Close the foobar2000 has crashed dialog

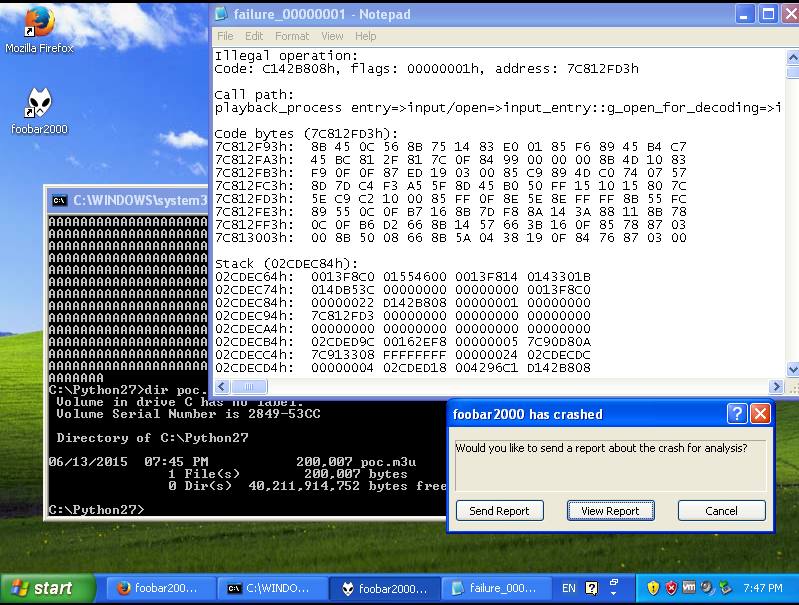coord(760,413)
